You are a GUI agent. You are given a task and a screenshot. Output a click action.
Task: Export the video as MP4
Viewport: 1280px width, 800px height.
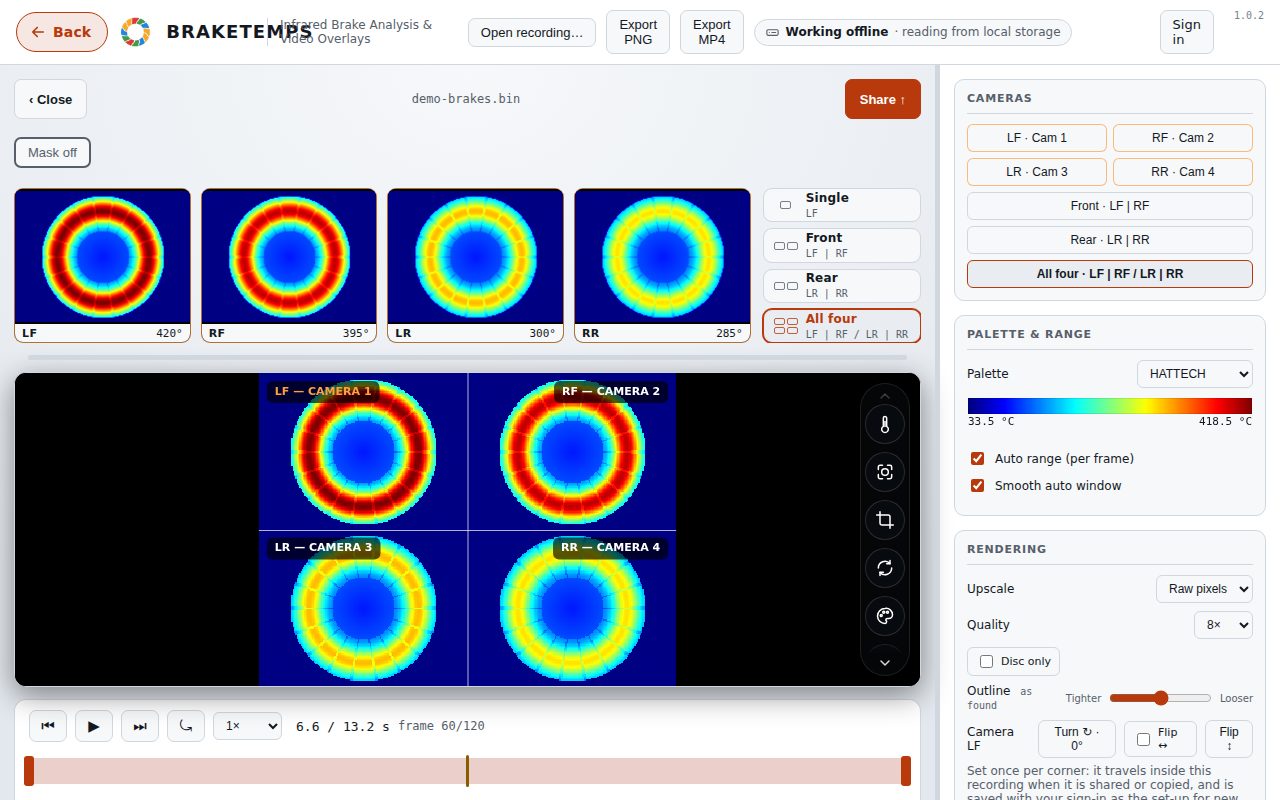(712, 32)
